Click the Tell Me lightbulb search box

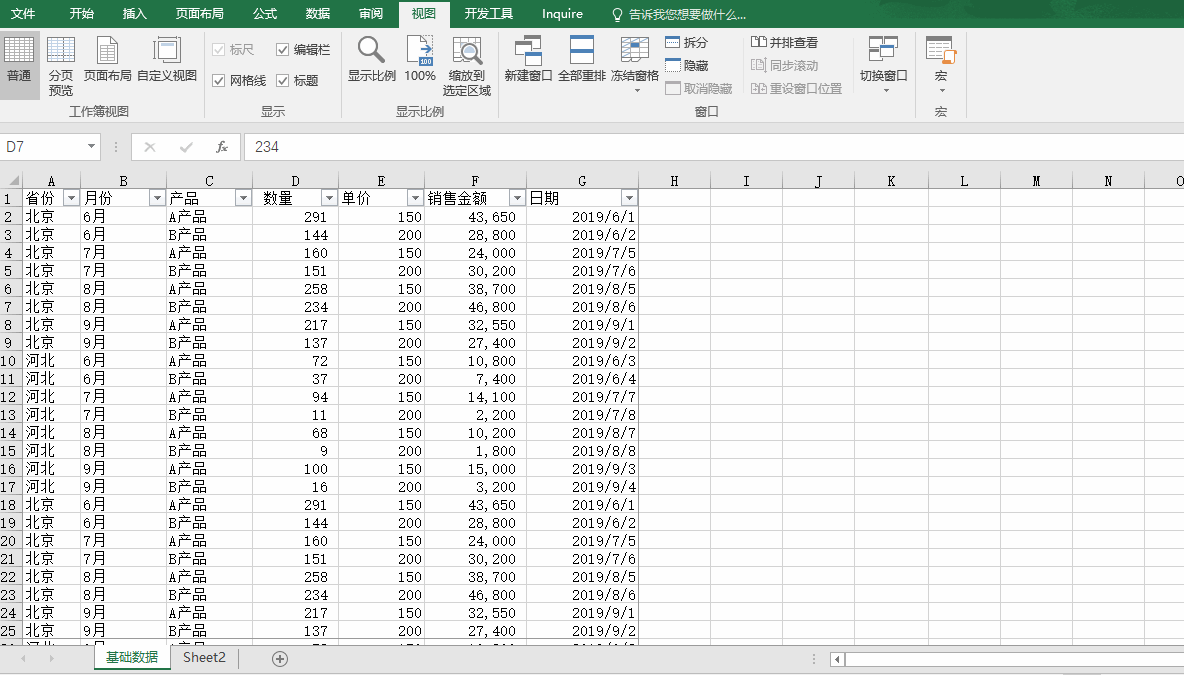[x=679, y=14]
